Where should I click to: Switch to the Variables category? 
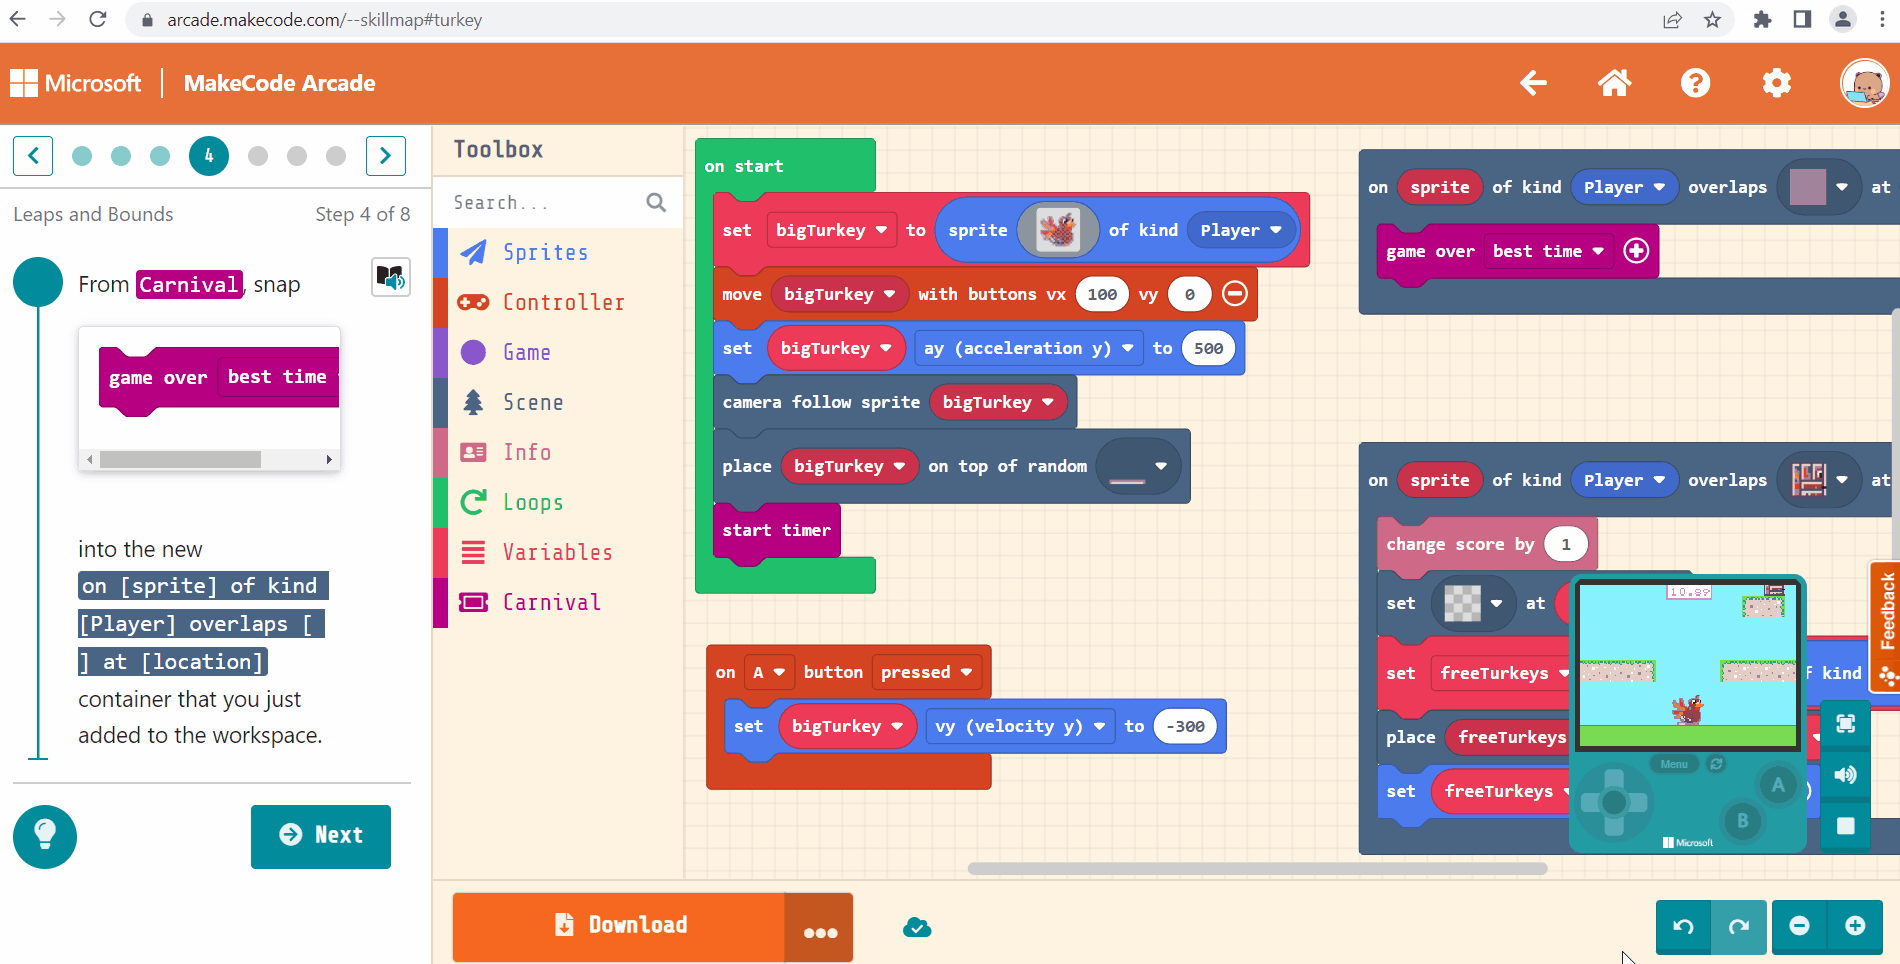click(556, 551)
